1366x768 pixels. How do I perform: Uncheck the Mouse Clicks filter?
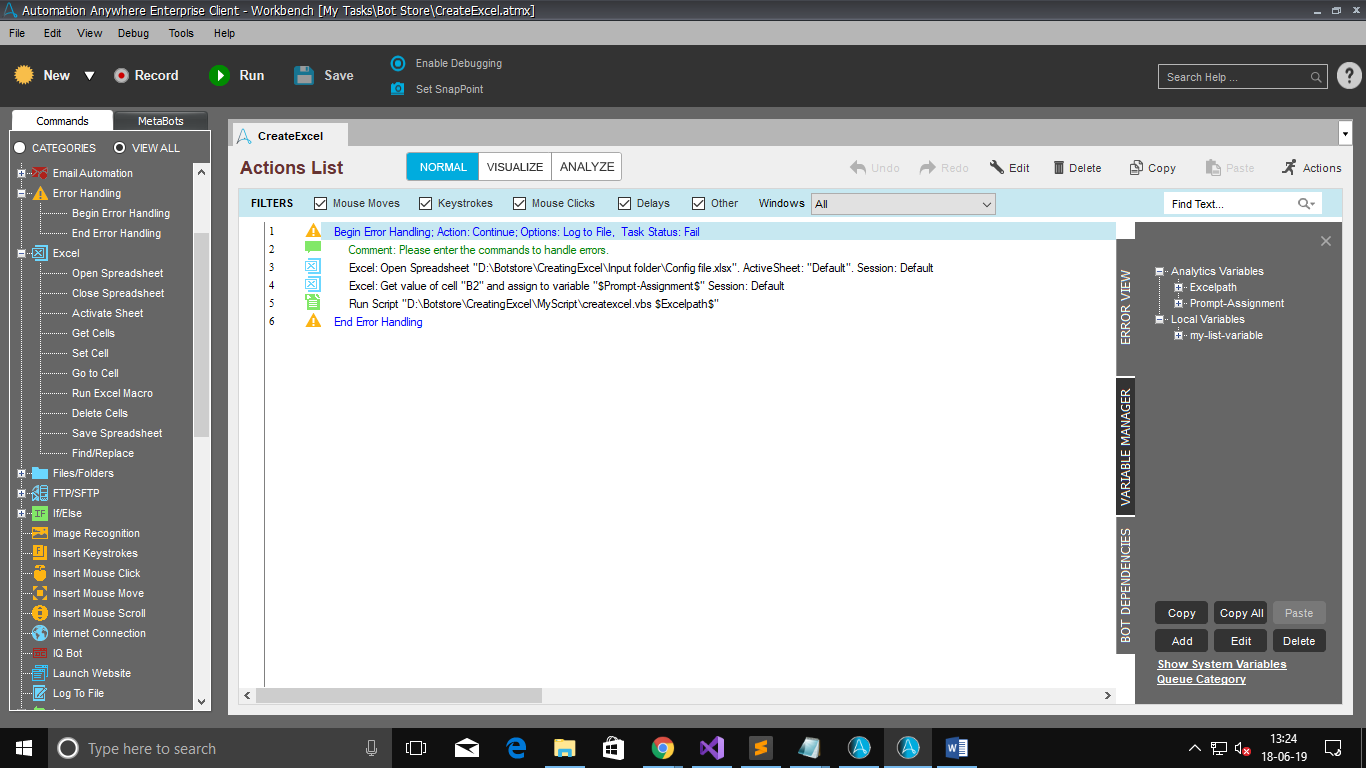click(x=520, y=204)
